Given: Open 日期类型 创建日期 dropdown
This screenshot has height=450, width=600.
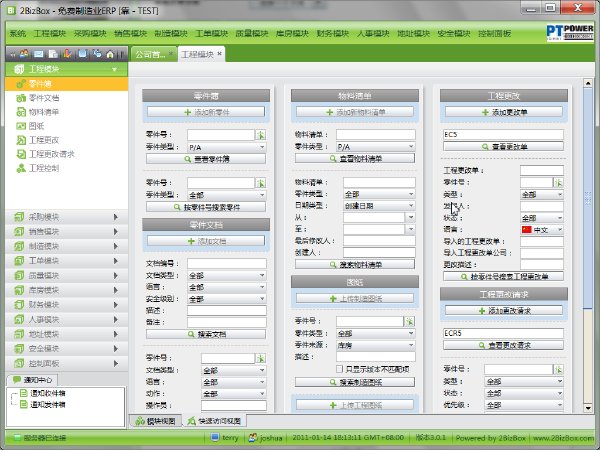Looking at the screenshot, I should coord(379,205).
